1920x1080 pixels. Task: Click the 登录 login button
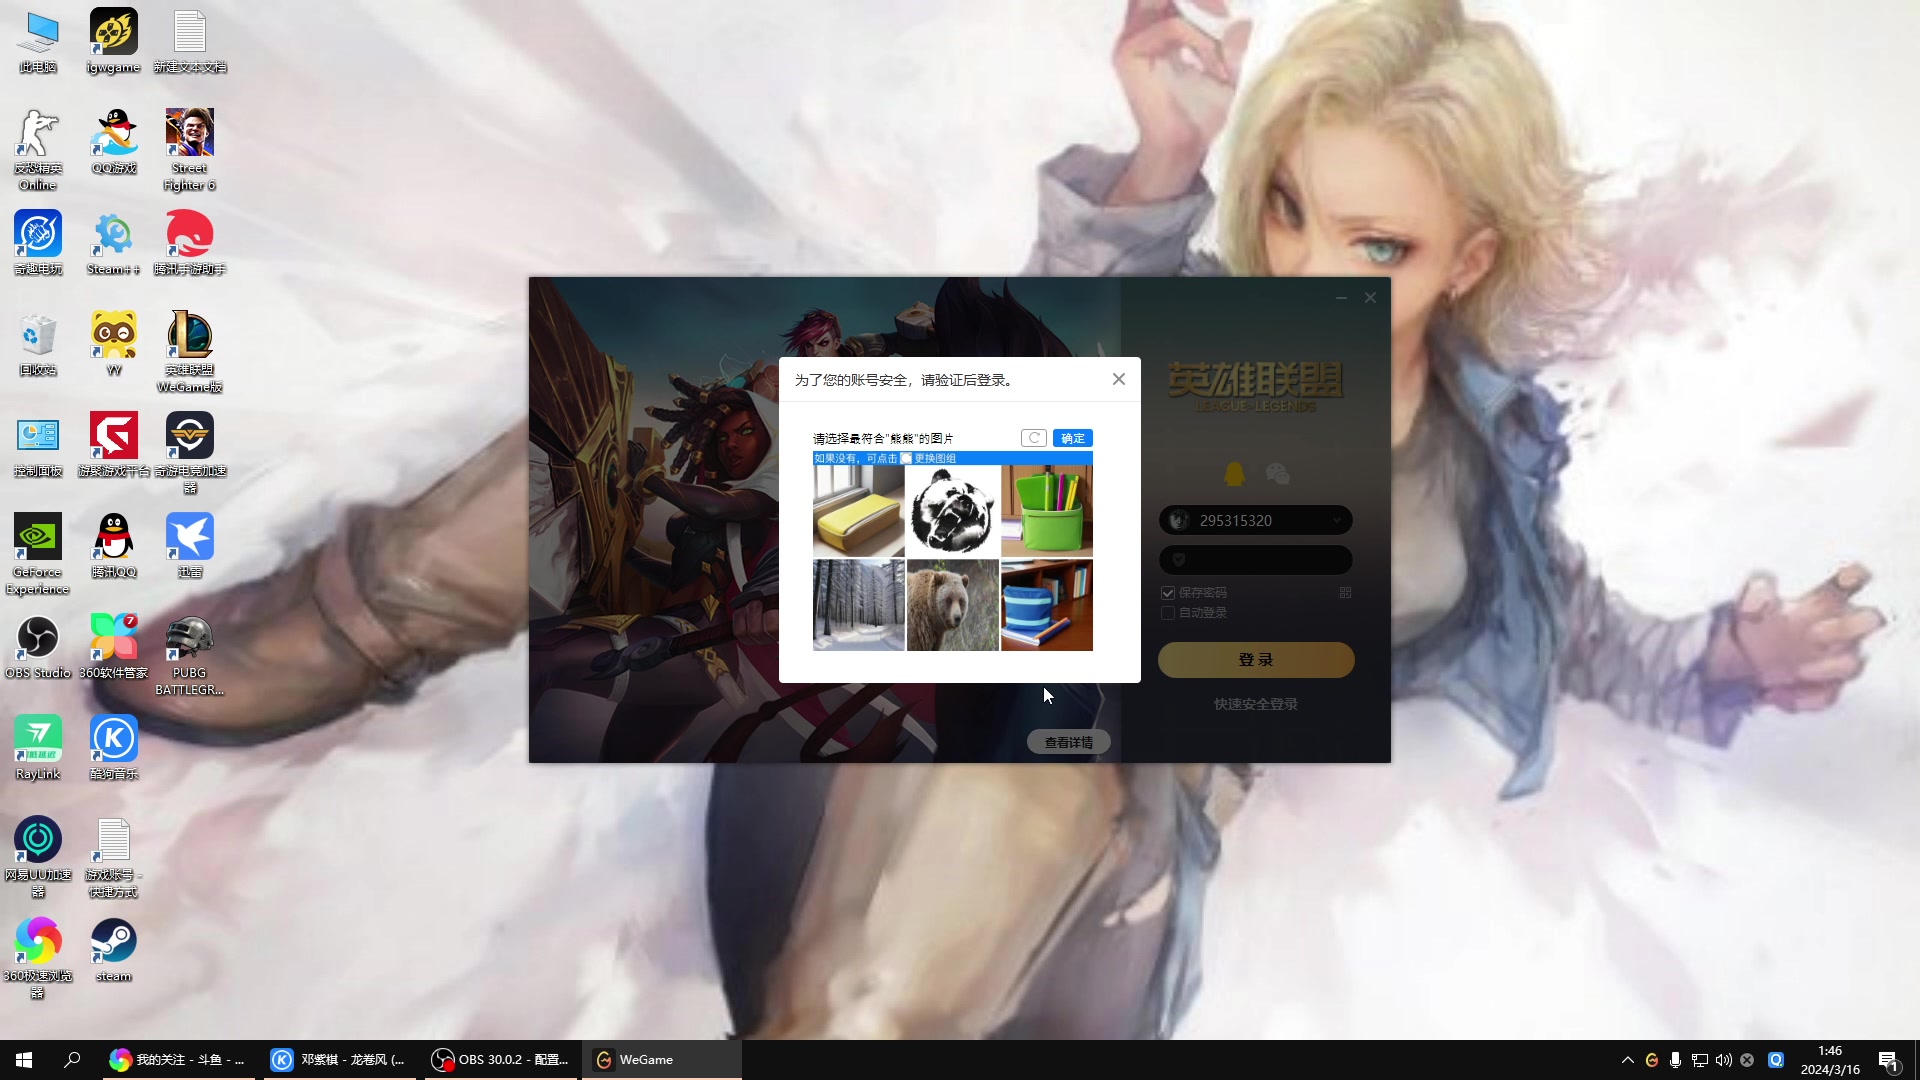[x=1256, y=660]
